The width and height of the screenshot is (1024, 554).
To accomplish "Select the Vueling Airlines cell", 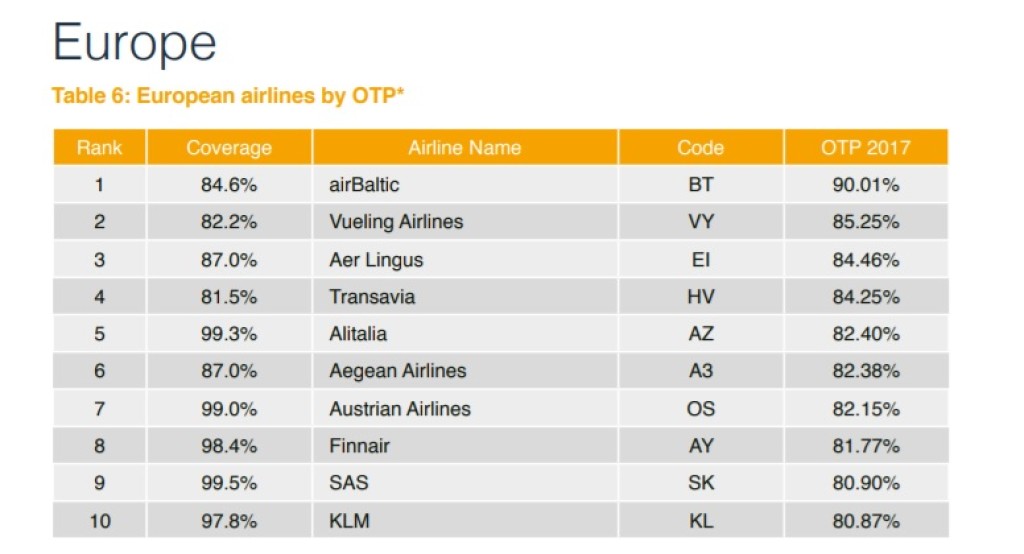I will (396, 222).
